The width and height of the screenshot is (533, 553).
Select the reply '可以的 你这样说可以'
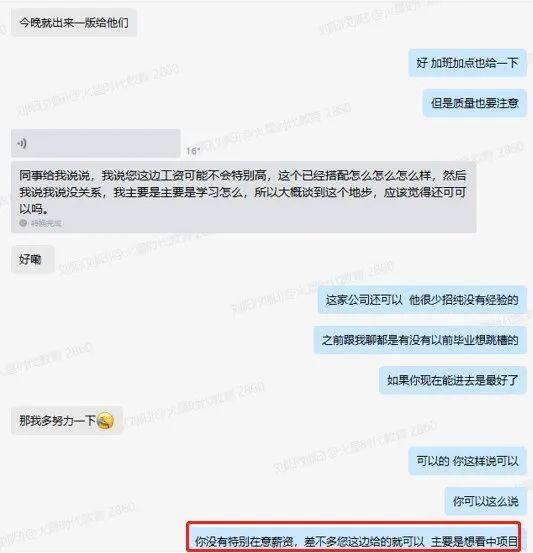(x=467, y=461)
